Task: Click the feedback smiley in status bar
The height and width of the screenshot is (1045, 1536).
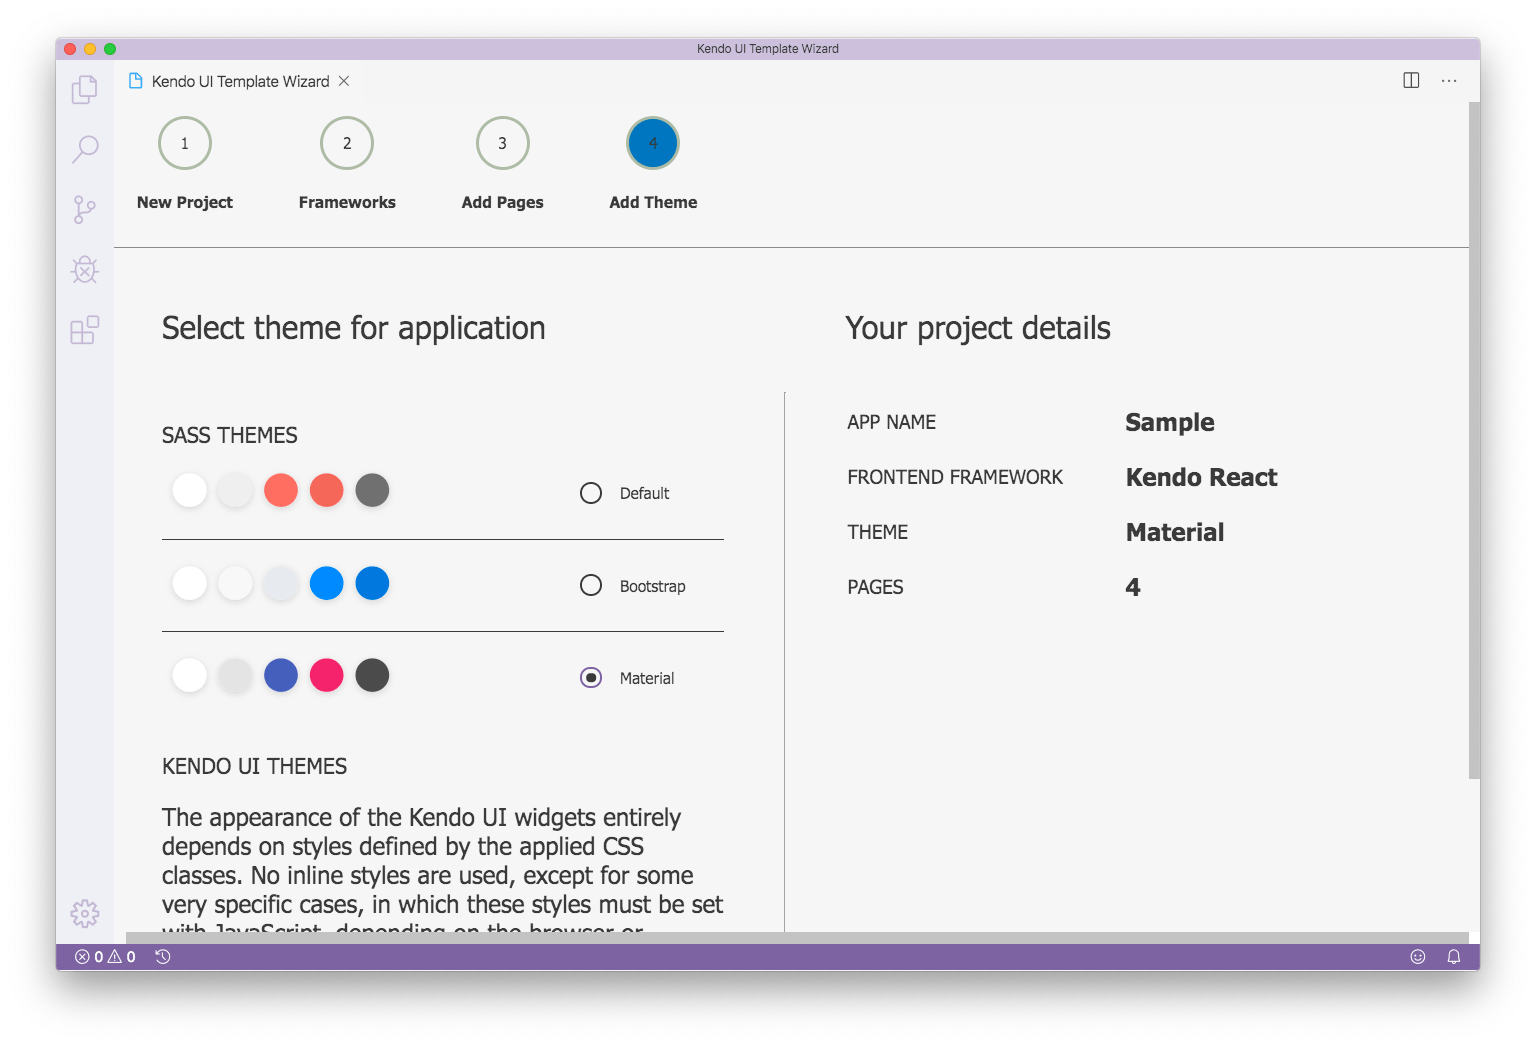Action: tap(1418, 957)
